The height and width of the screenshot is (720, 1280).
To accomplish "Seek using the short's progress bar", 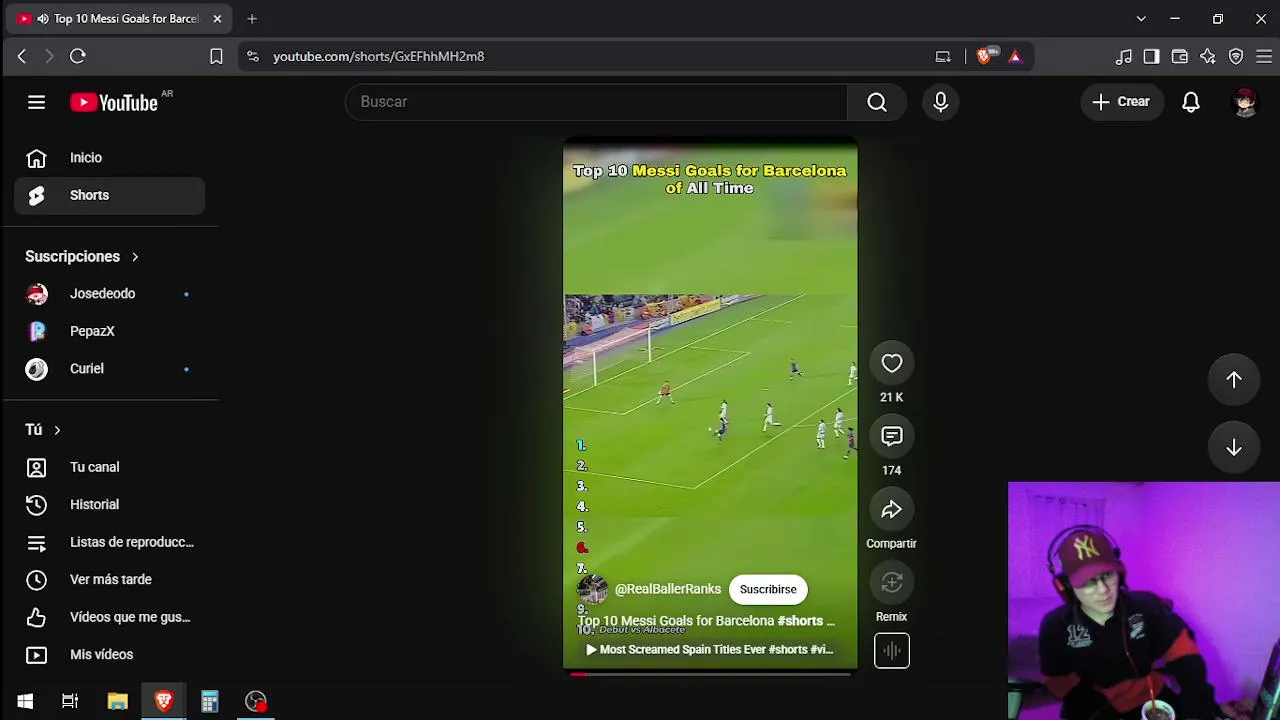I will click(710, 674).
